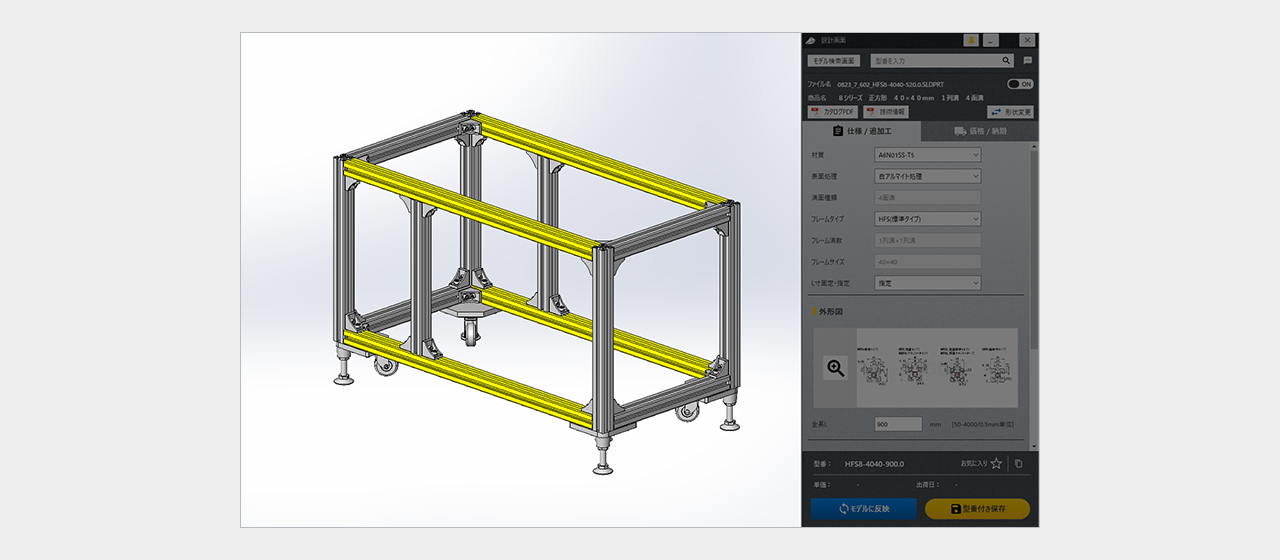The width and height of the screenshot is (1280, 560).
Task: Click the search magnifier icon
Action: click(1006, 61)
